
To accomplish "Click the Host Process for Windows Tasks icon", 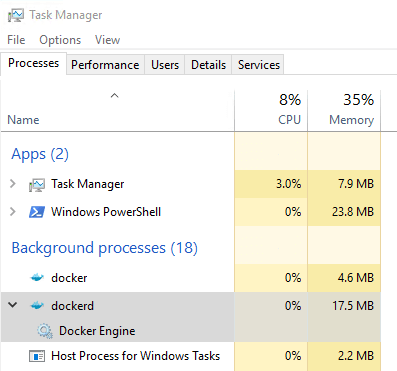I will [x=37, y=356].
